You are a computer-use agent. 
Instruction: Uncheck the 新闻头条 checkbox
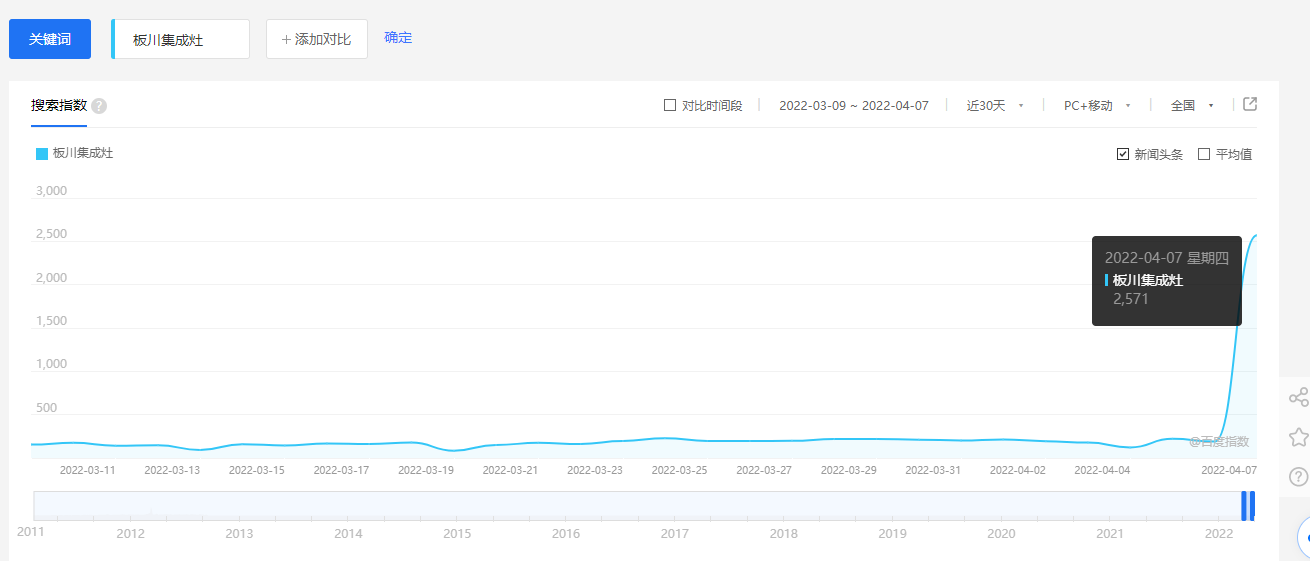point(1123,154)
